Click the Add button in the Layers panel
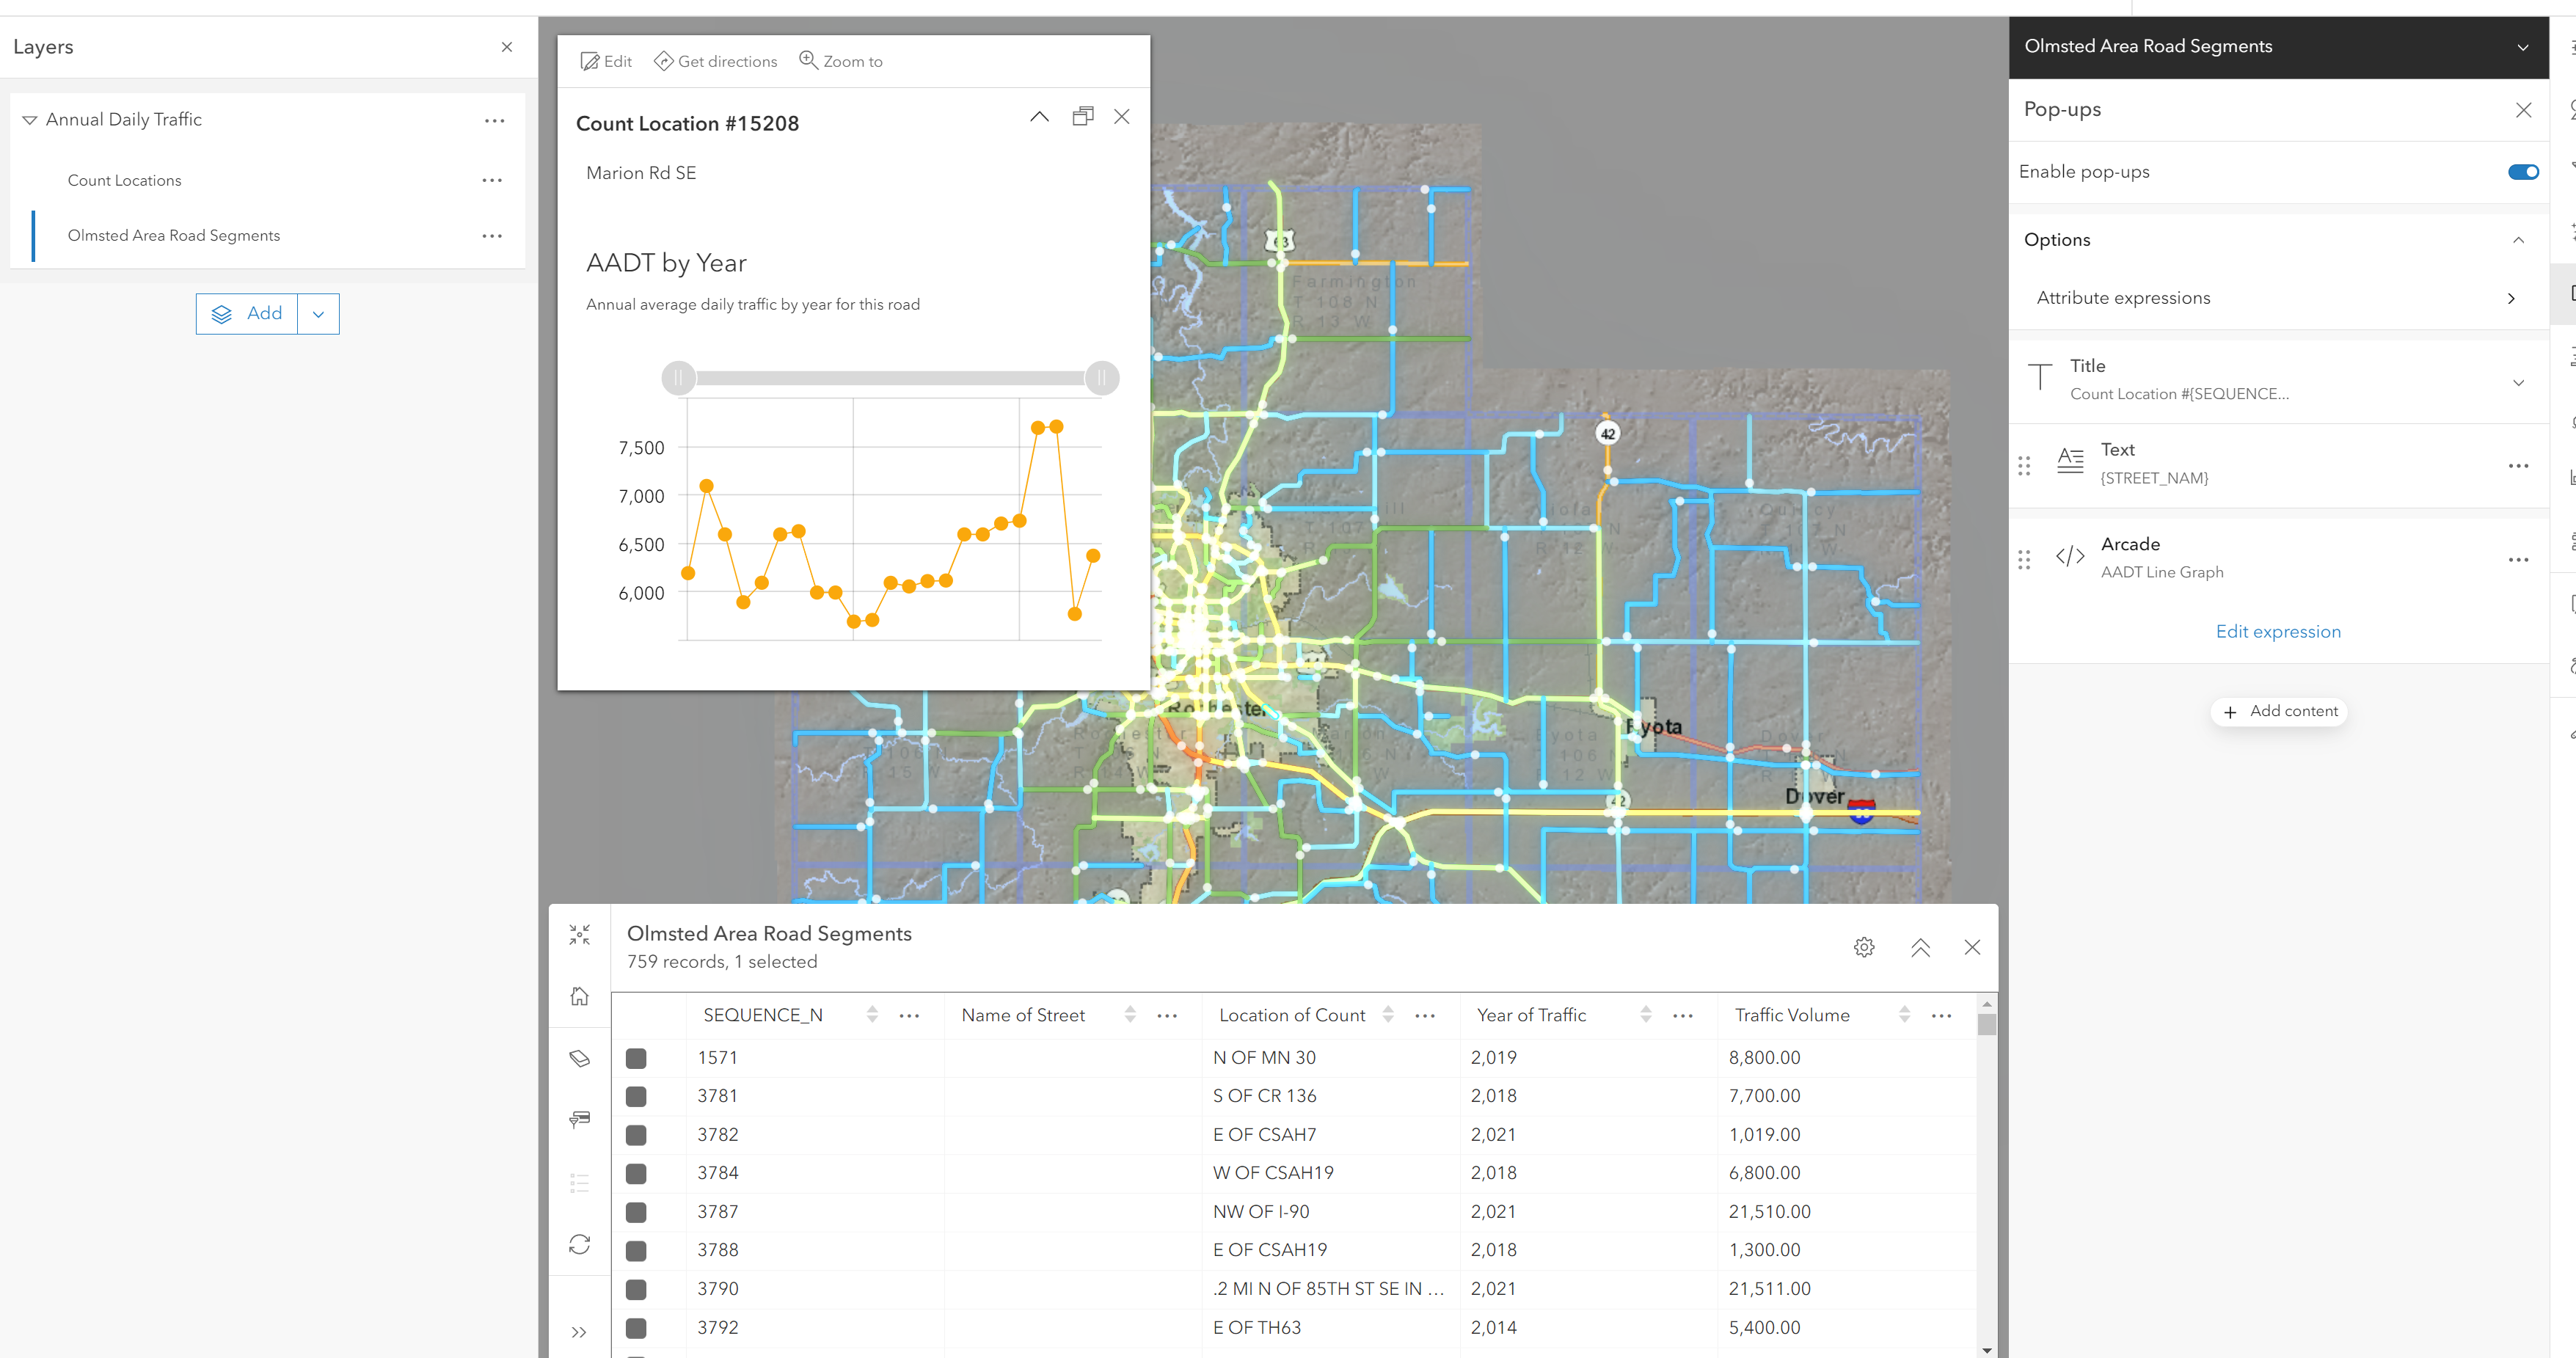Viewport: 2576px width, 1358px height. point(246,313)
